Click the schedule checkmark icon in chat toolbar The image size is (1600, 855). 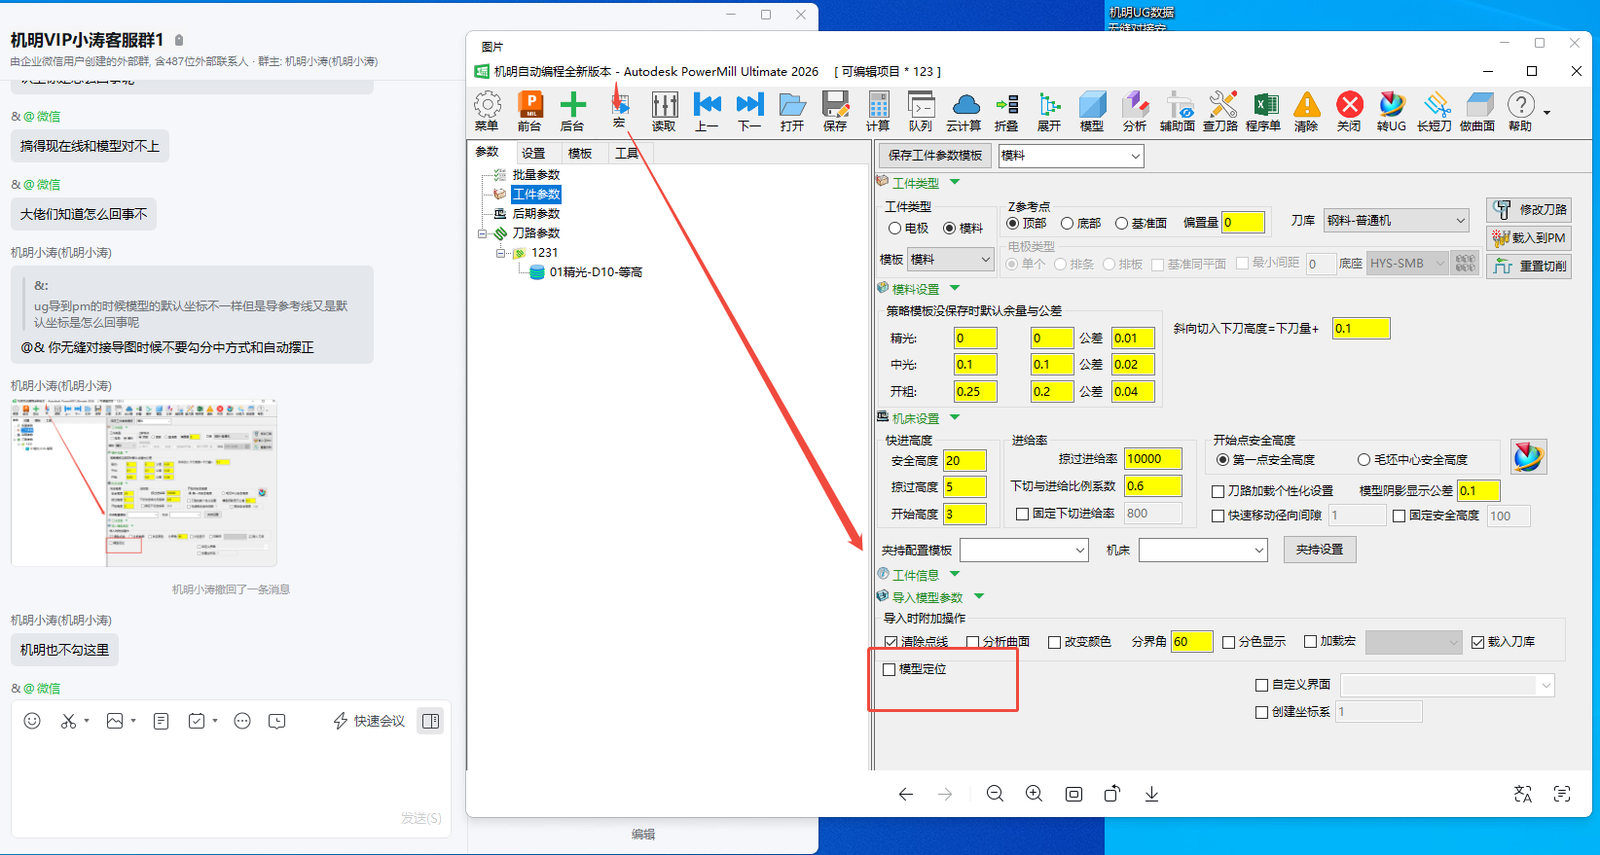tap(197, 721)
